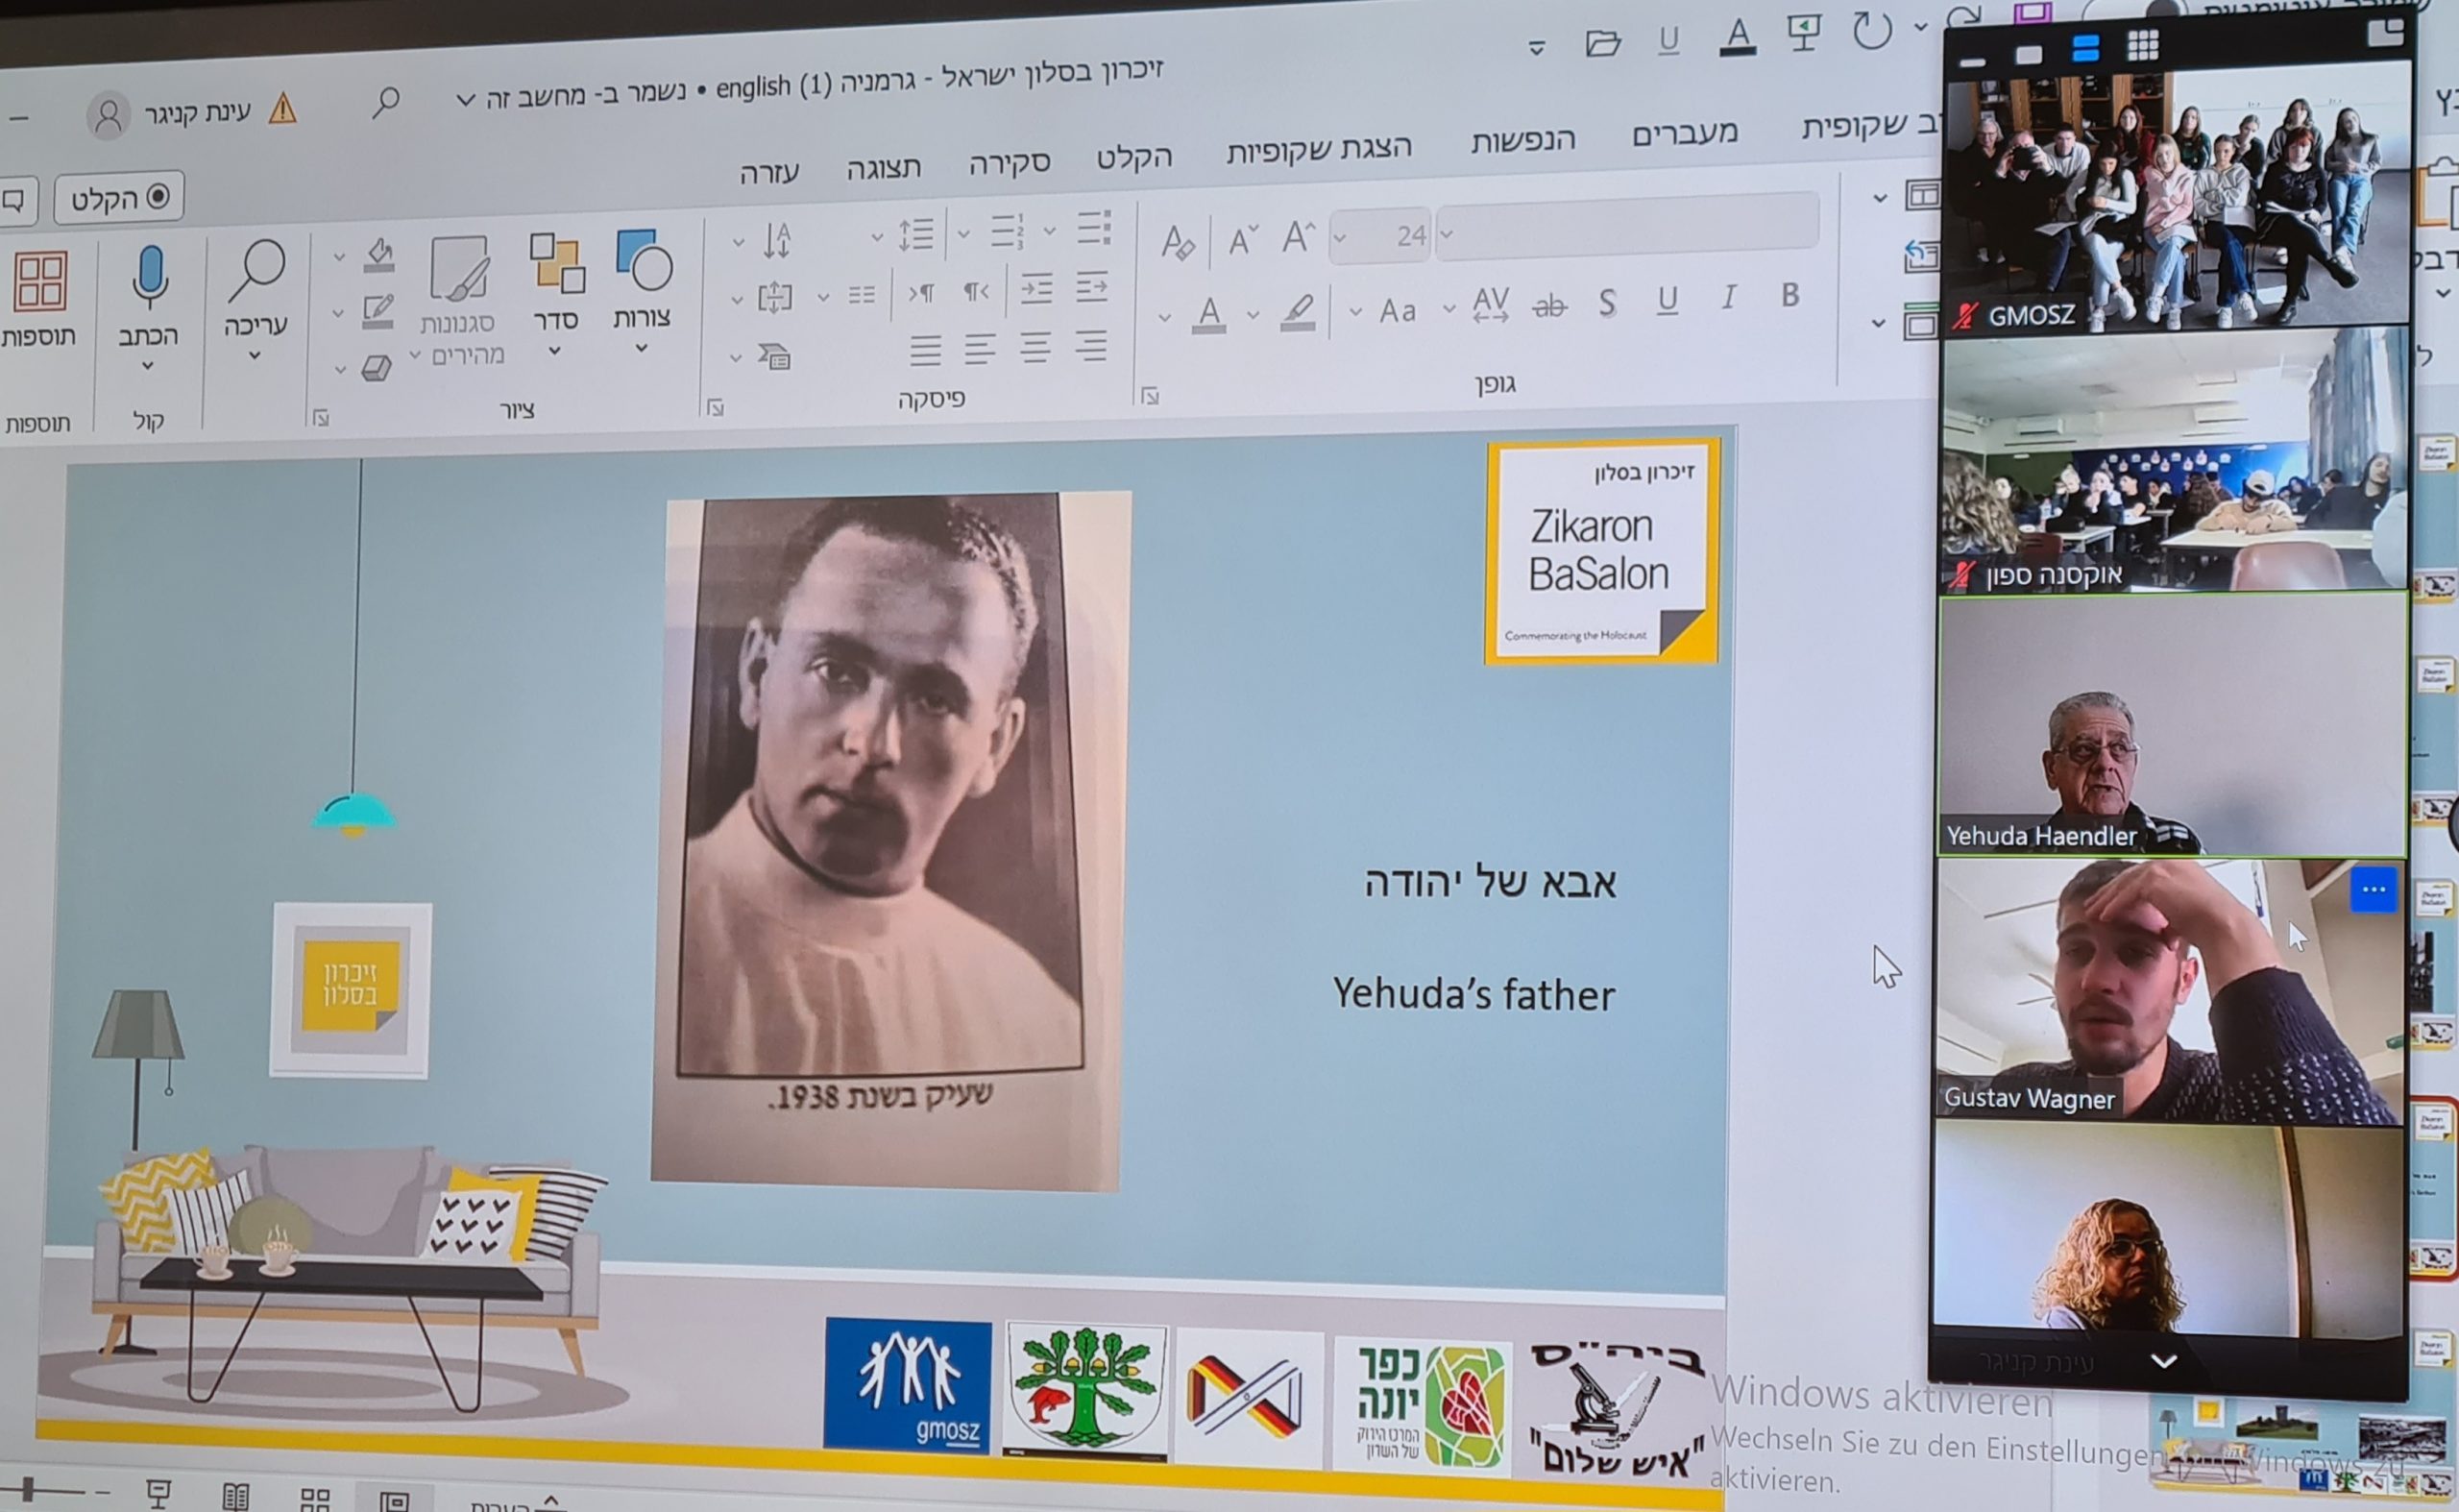Click the increase font size icon

[1298, 237]
